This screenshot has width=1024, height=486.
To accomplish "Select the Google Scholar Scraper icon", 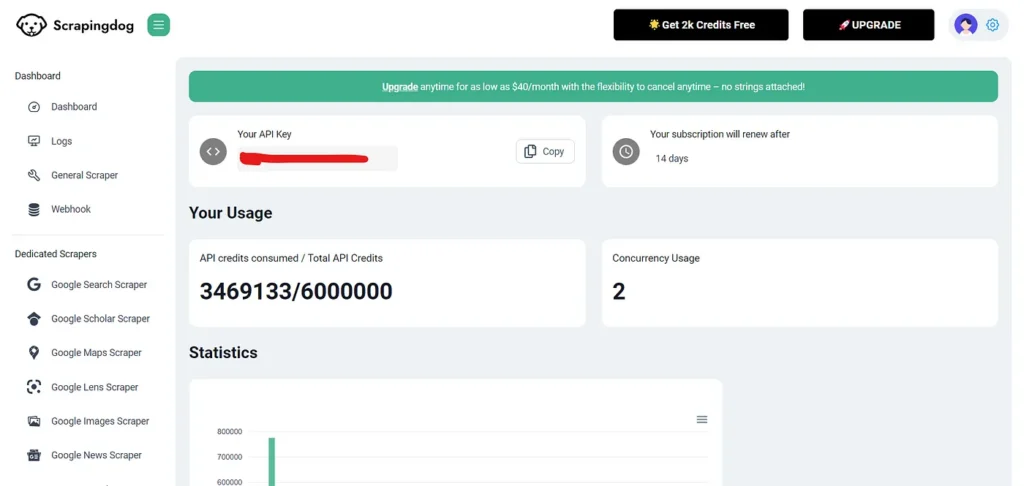I will point(34,319).
